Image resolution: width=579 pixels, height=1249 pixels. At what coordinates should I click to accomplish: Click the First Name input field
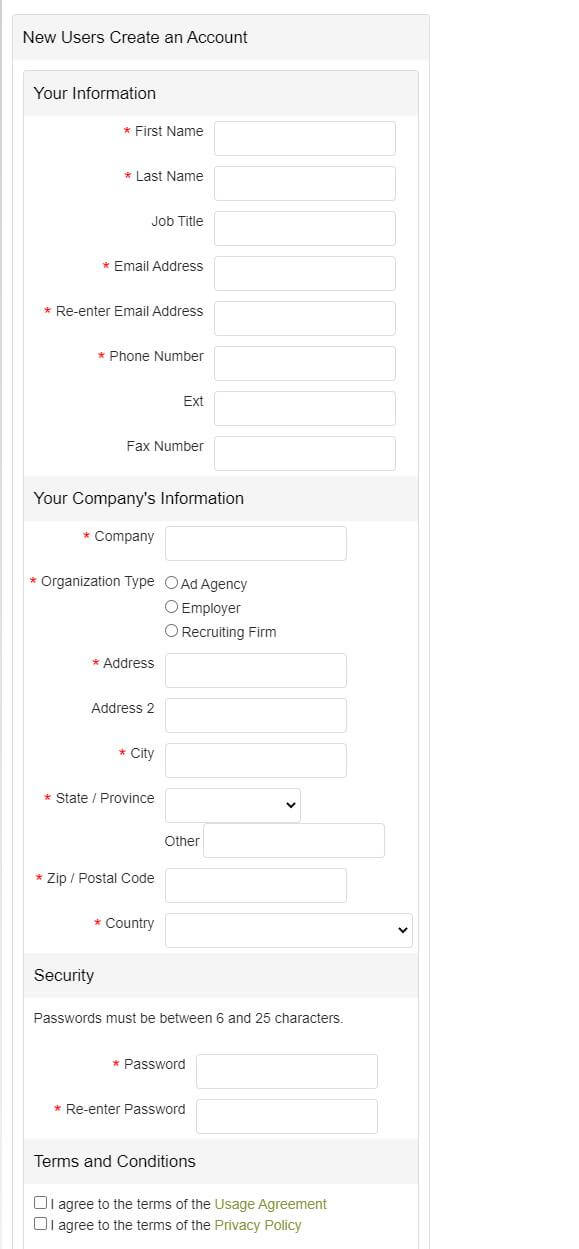[305, 138]
